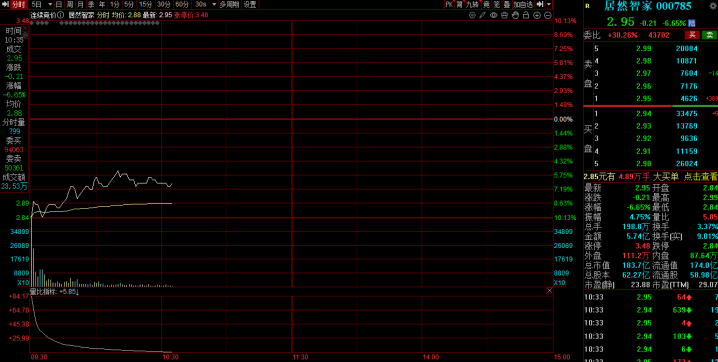Toggle the 叠 overlay button
Screen dimensions: 718x362
(x=507, y=4)
